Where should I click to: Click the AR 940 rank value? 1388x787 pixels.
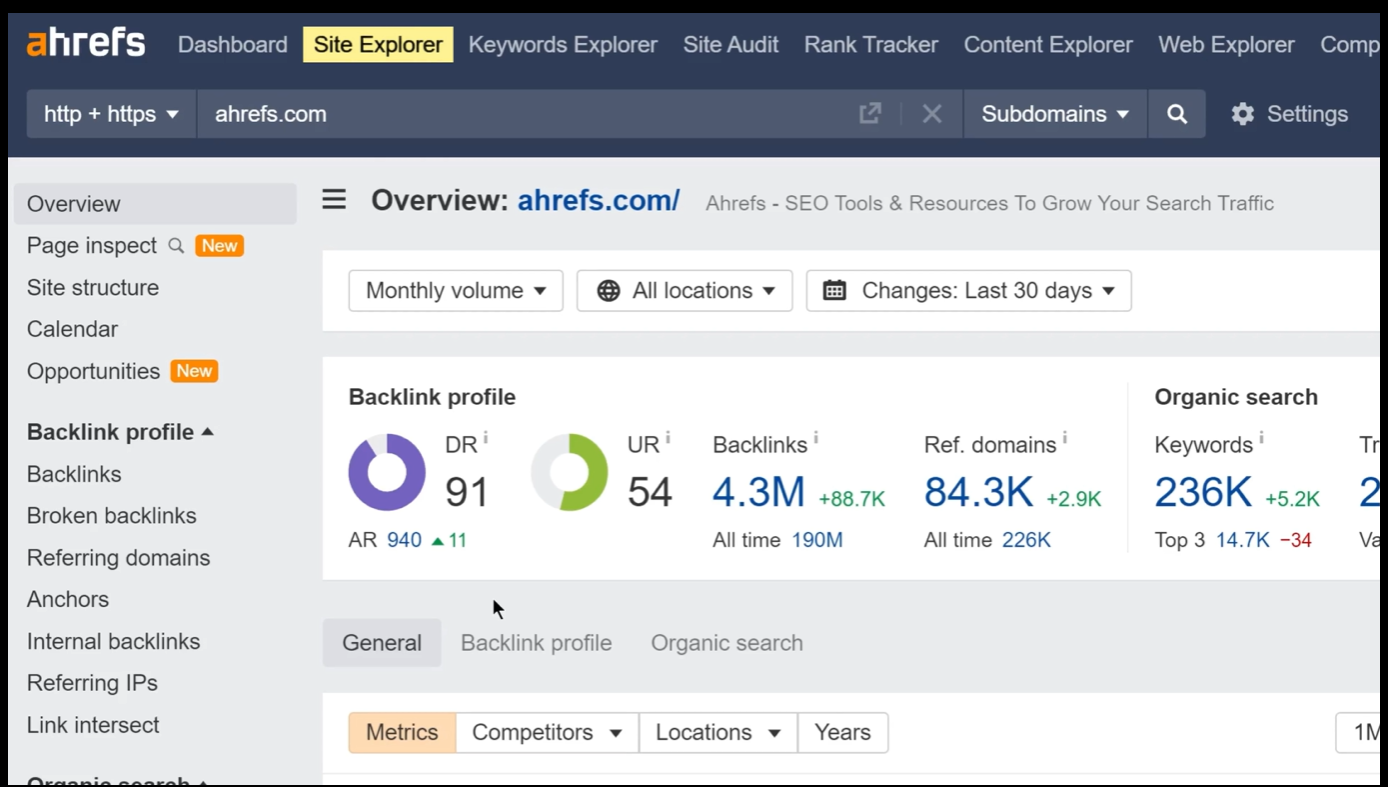coord(404,541)
